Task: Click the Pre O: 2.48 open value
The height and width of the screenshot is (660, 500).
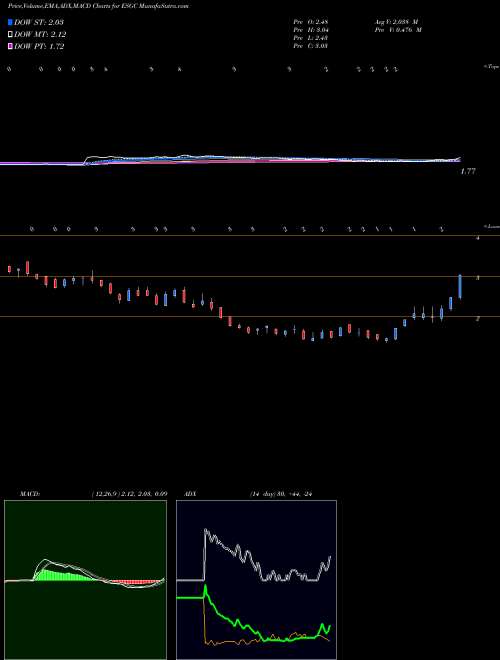Action: pos(311,22)
